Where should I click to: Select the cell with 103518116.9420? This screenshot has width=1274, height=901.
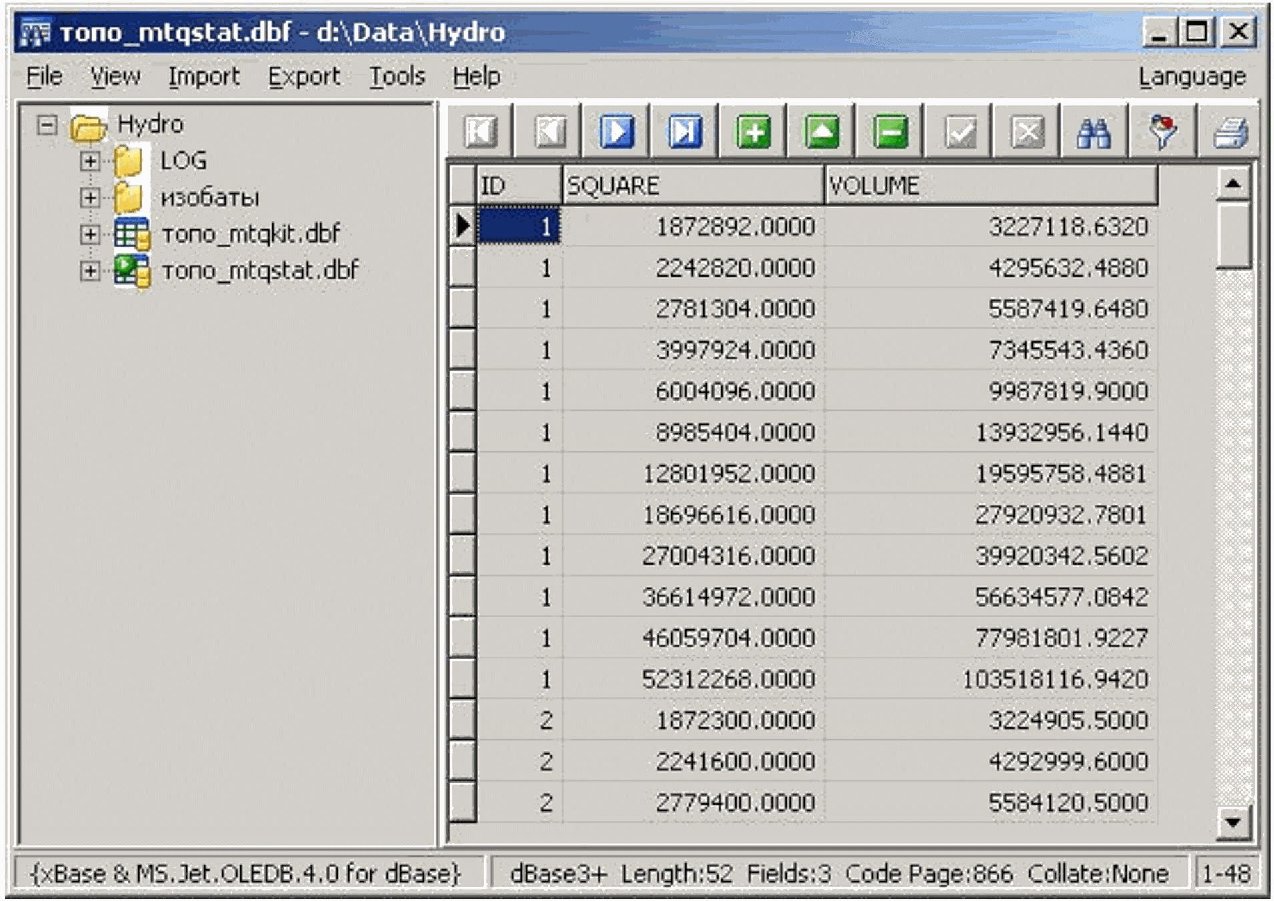pyautogui.click(x=1055, y=680)
